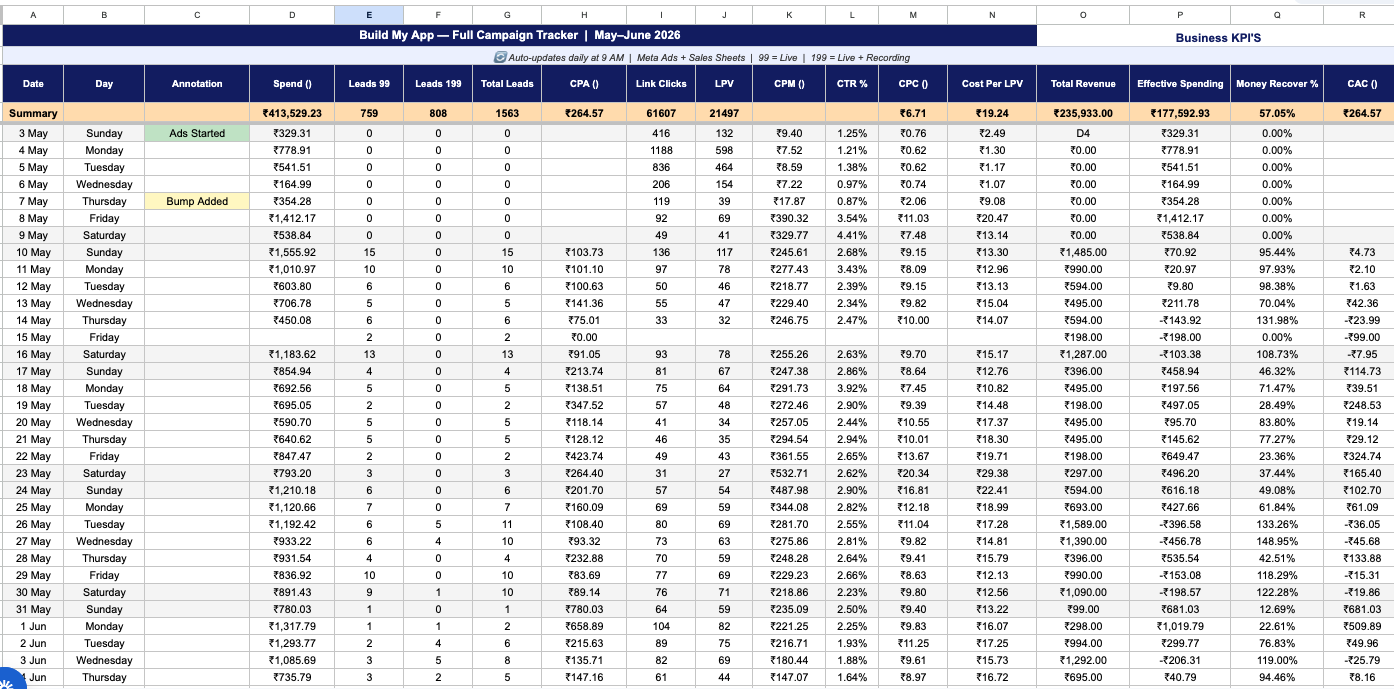This screenshot has height=689, width=1394.
Task: Click summary Leads 199 value 808
Action: [x=438, y=113]
